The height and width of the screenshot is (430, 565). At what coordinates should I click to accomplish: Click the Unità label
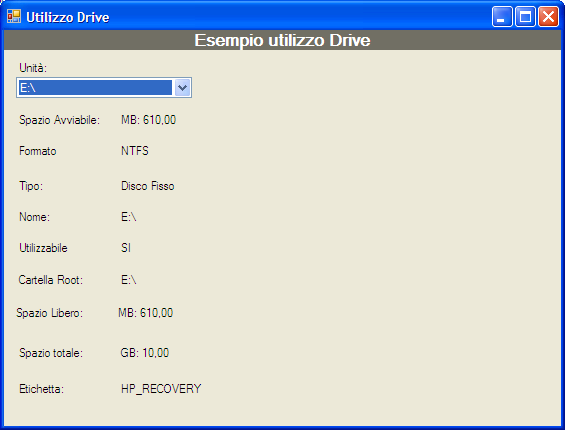pyautogui.click(x=33, y=68)
